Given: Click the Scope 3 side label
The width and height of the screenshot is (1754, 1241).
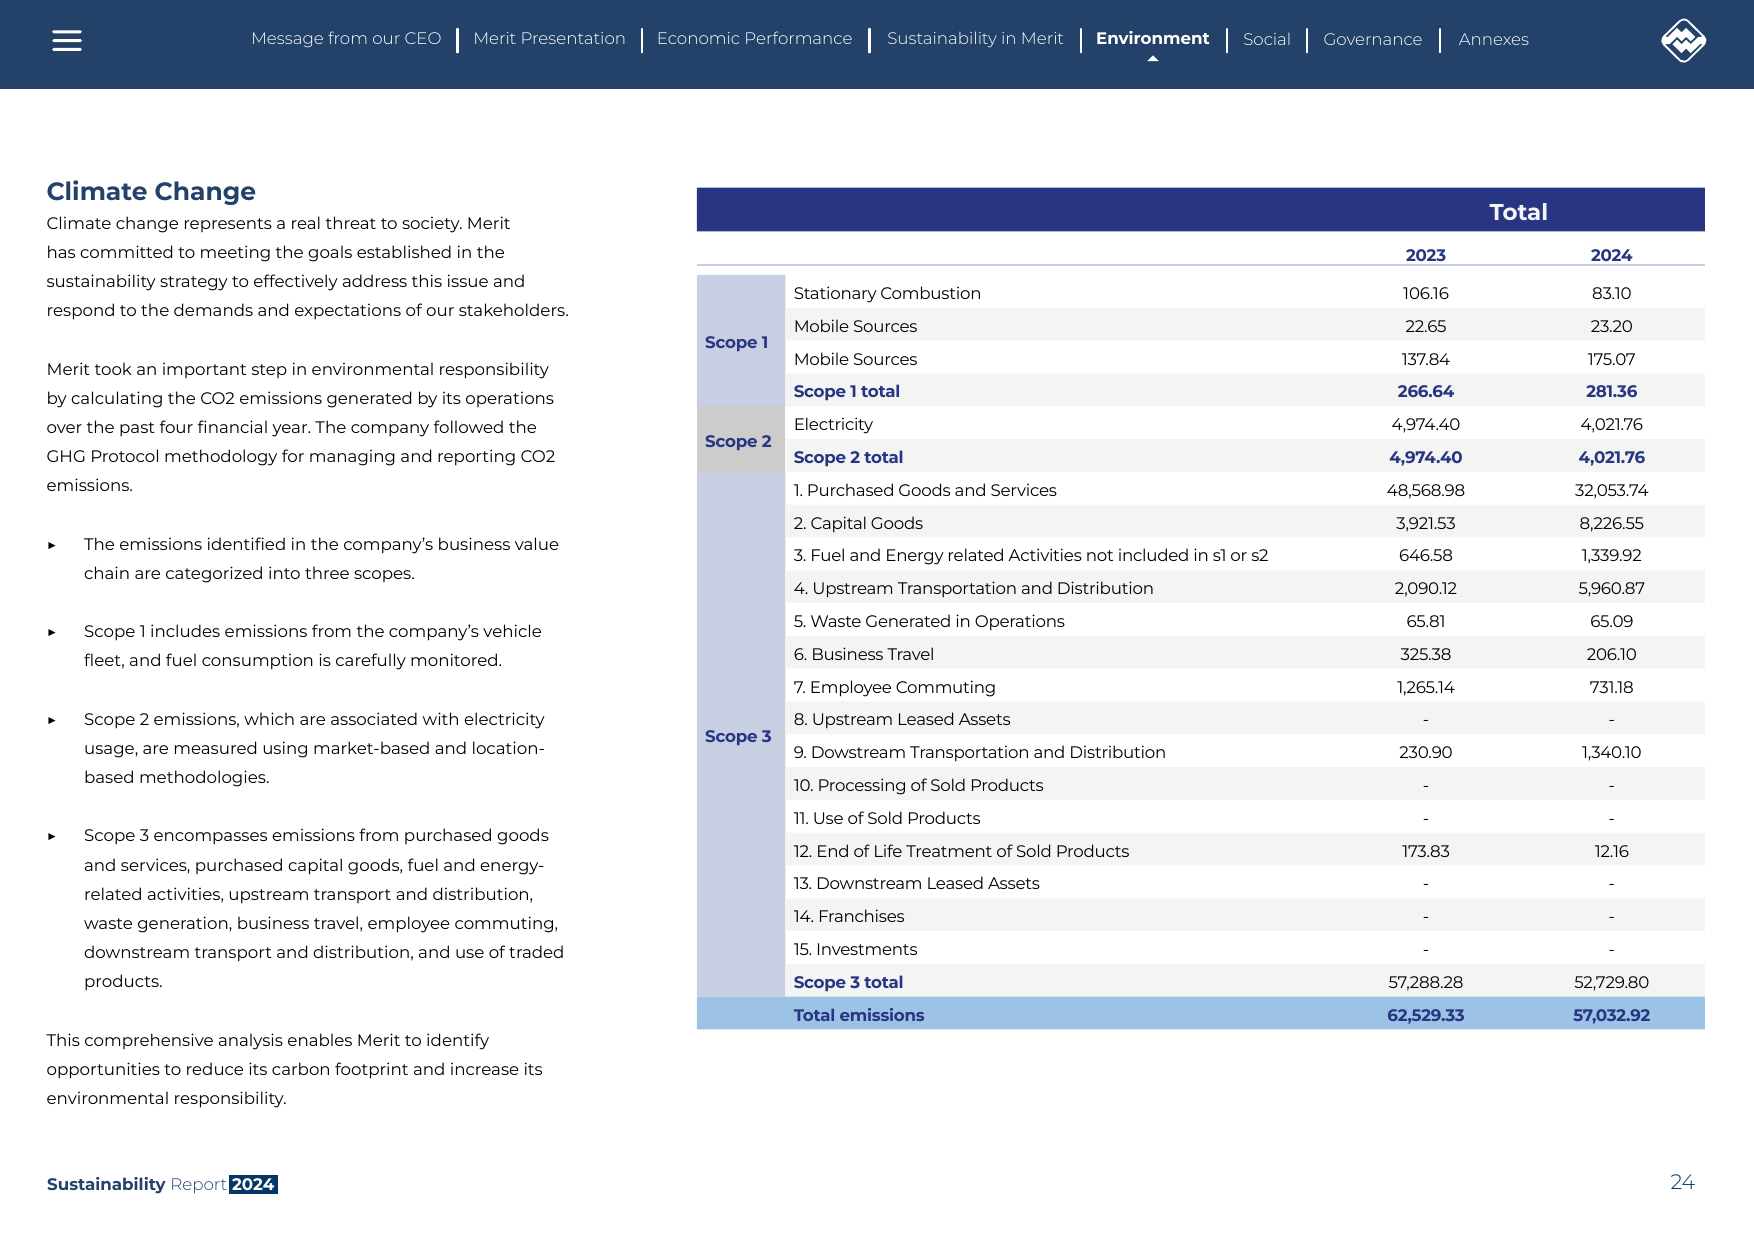Looking at the screenshot, I should (x=738, y=736).
